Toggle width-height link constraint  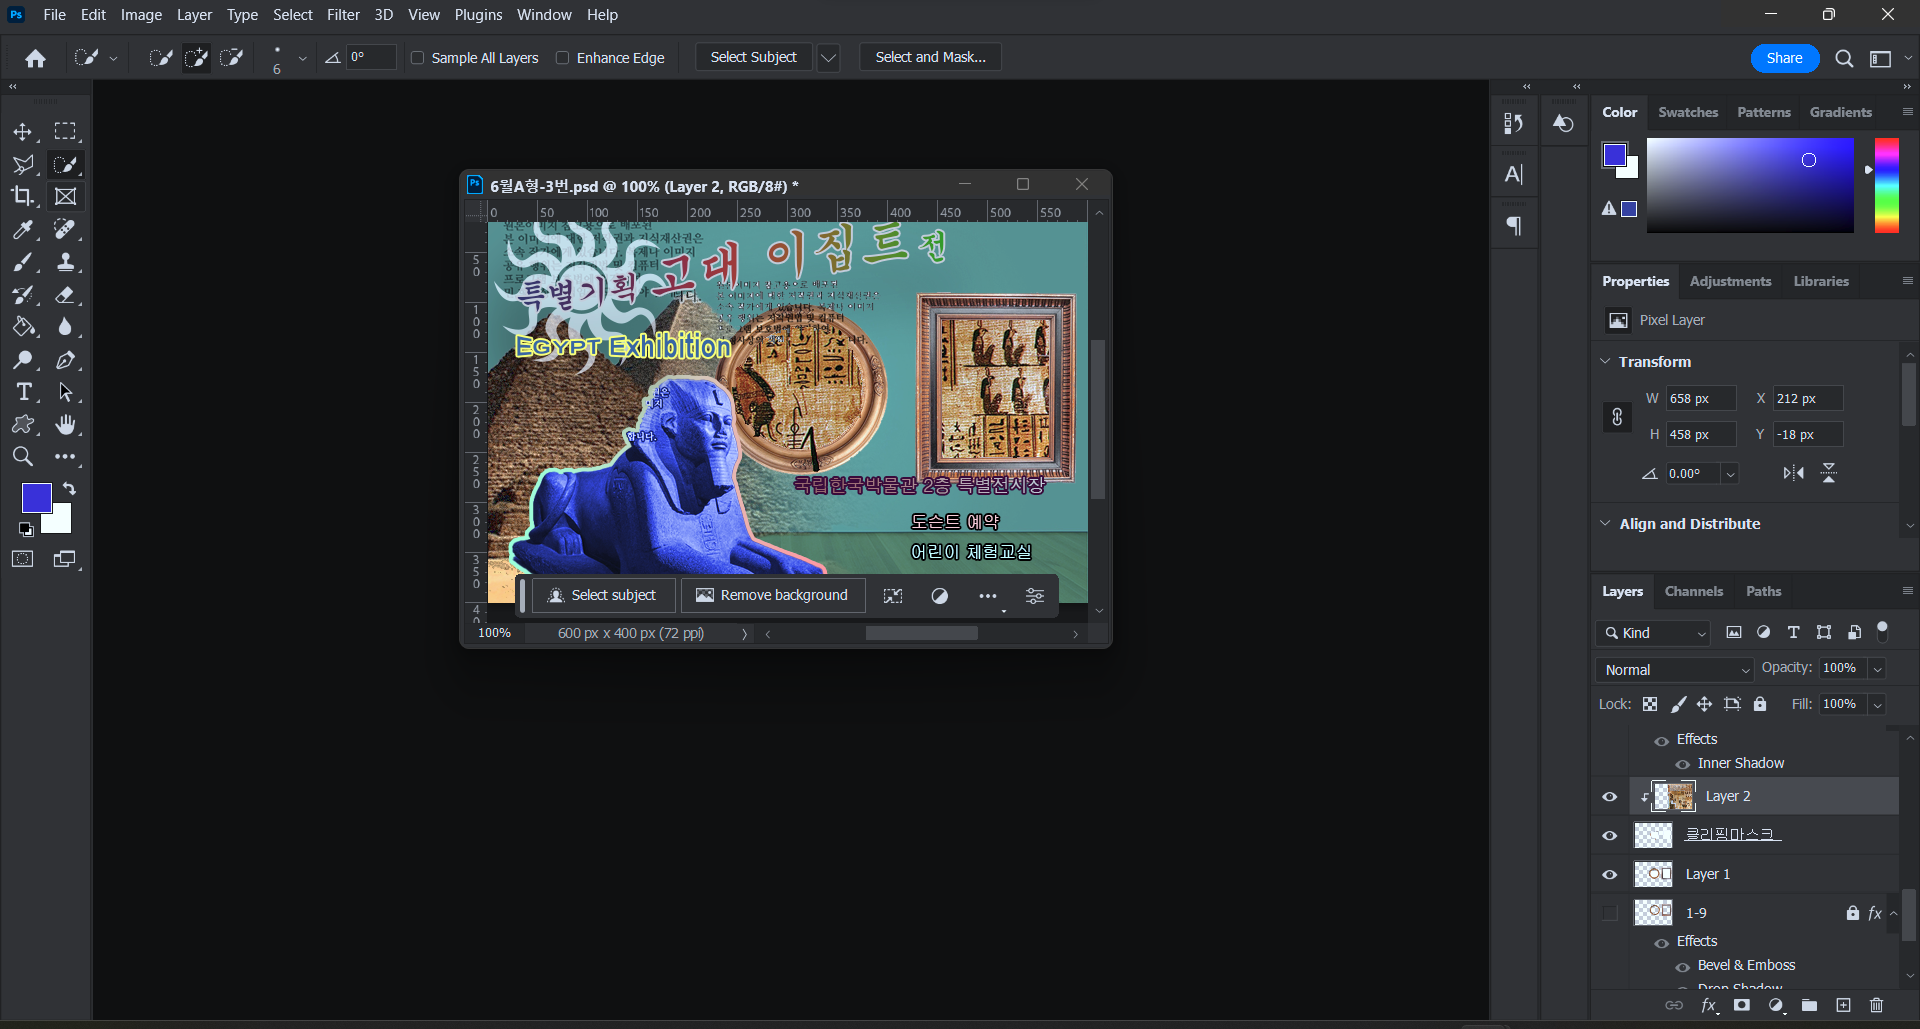coord(1617,417)
